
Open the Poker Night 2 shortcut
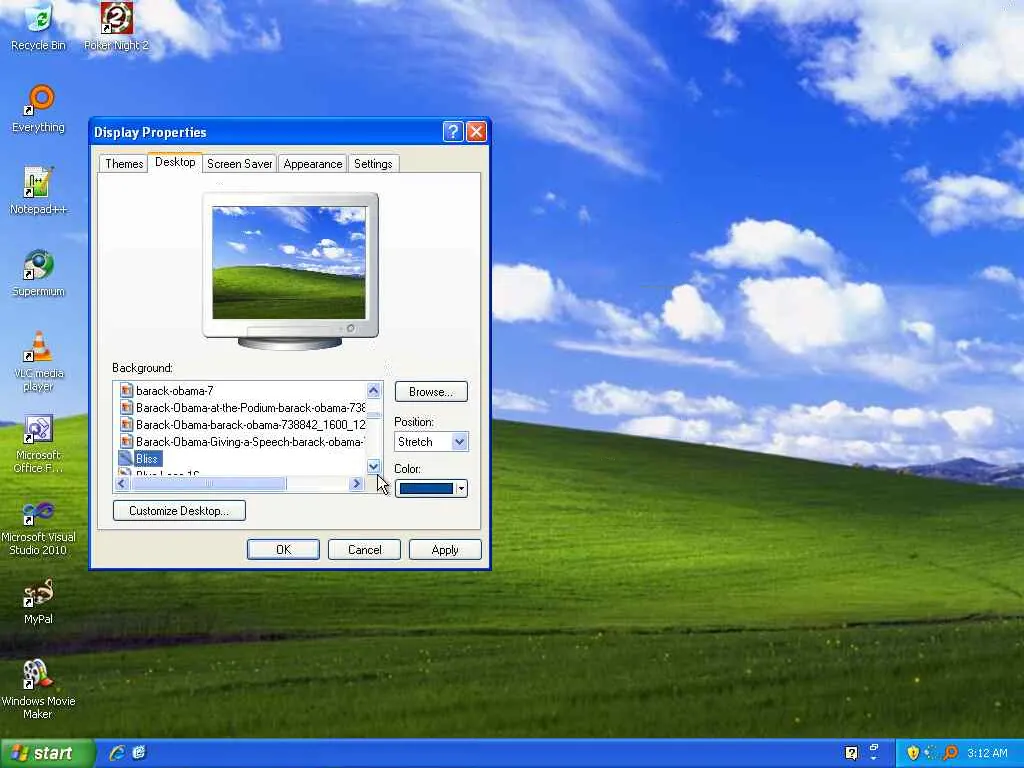(x=116, y=26)
